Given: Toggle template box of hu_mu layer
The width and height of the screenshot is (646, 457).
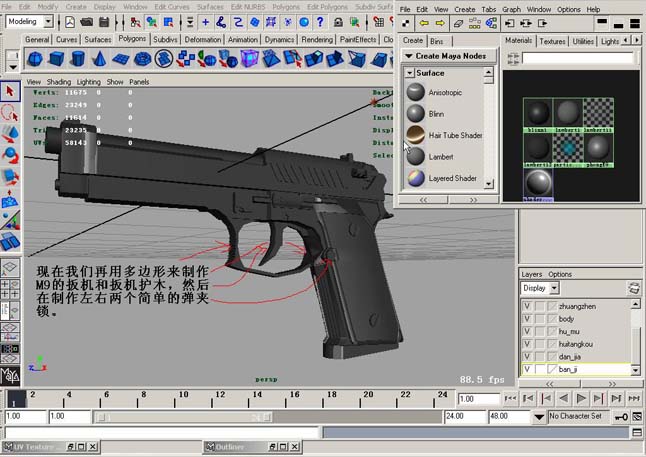Looking at the screenshot, I should click(x=540, y=331).
